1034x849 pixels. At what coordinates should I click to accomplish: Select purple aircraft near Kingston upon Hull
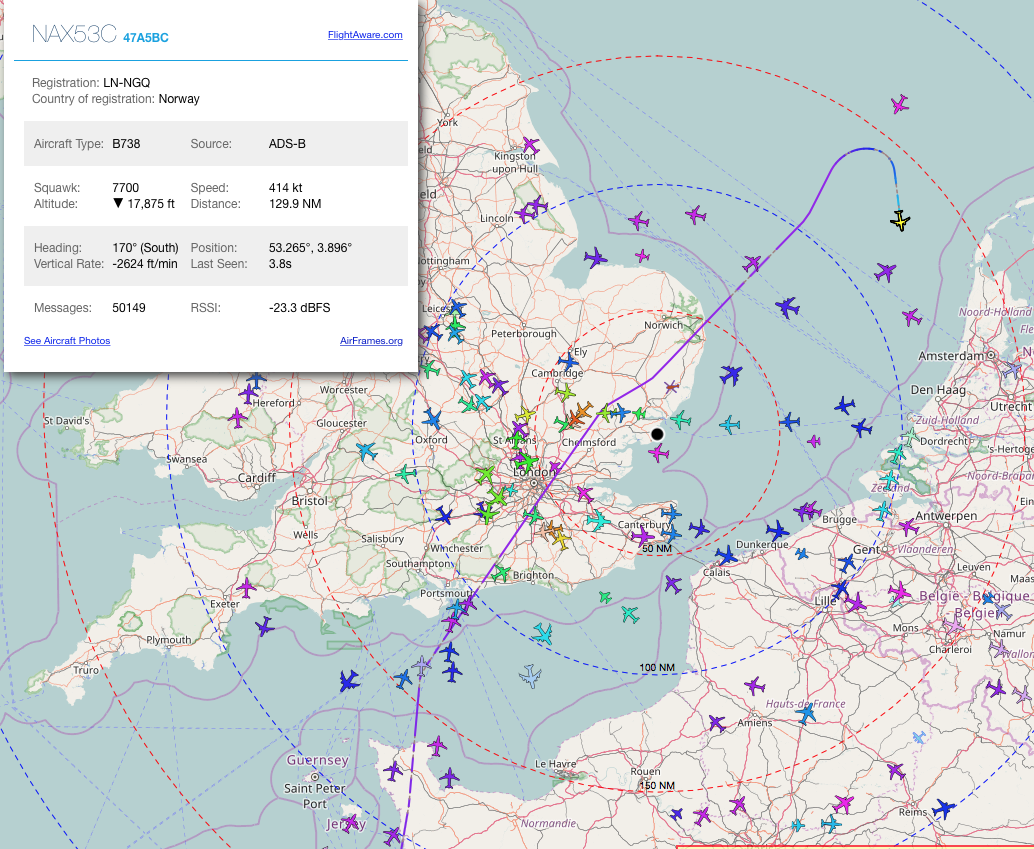point(531,145)
